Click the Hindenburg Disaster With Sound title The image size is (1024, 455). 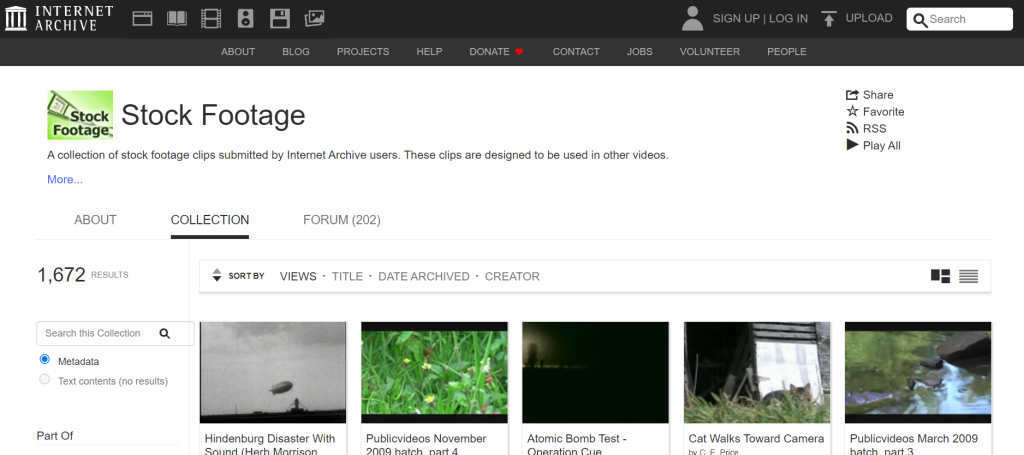point(270,444)
